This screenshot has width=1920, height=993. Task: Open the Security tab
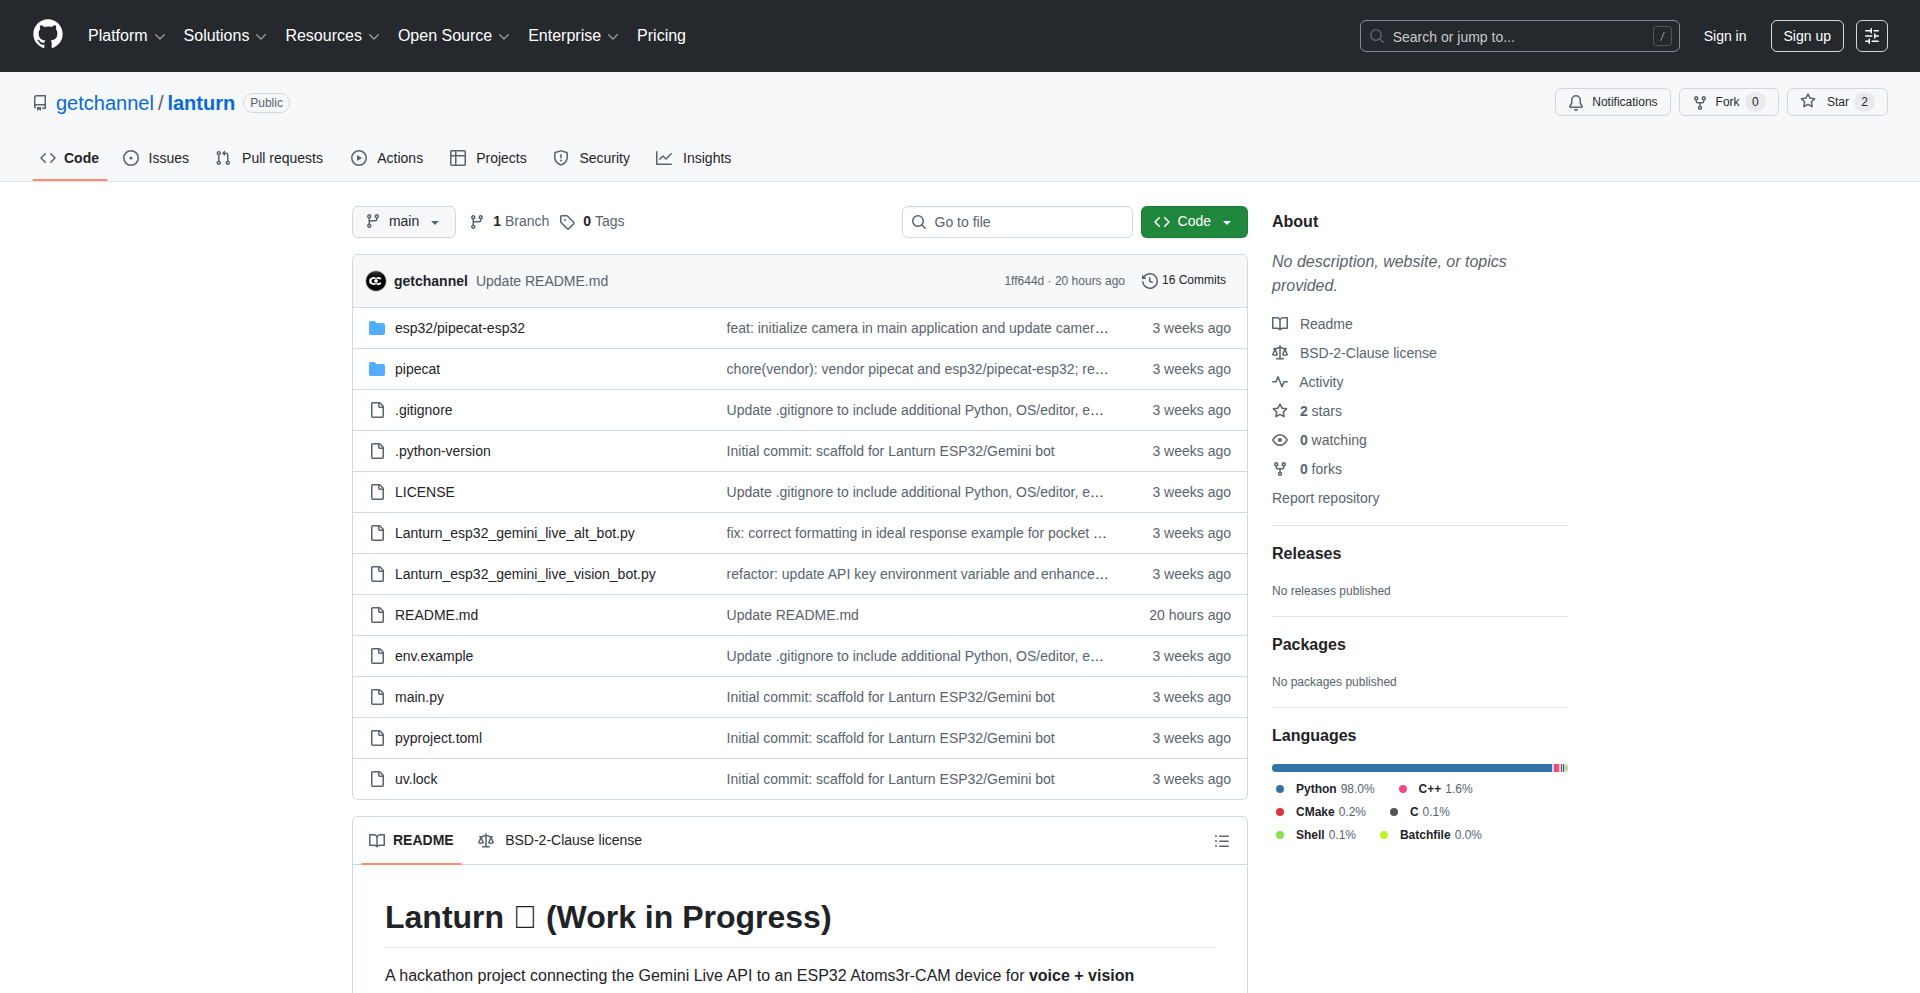592,158
